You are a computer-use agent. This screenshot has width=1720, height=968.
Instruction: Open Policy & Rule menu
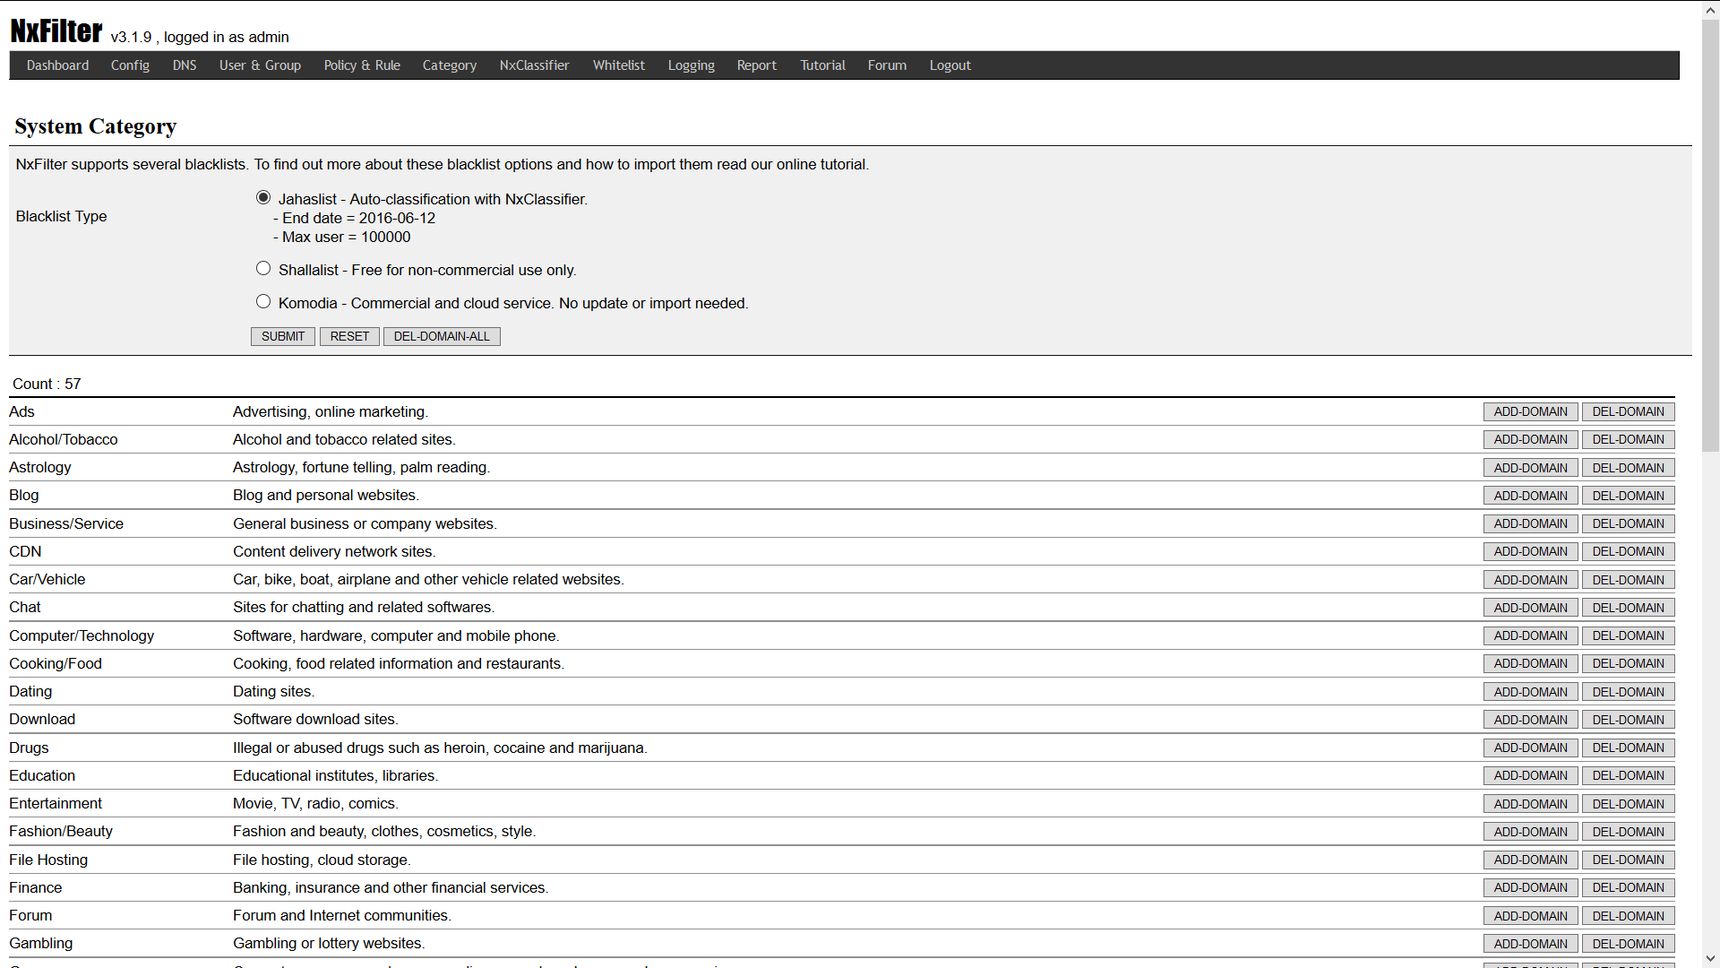click(362, 65)
